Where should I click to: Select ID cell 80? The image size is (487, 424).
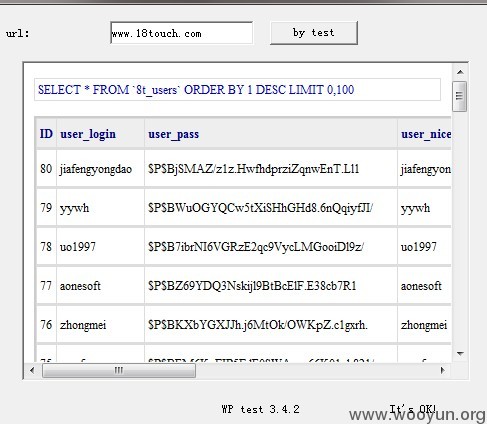tap(46, 169)
